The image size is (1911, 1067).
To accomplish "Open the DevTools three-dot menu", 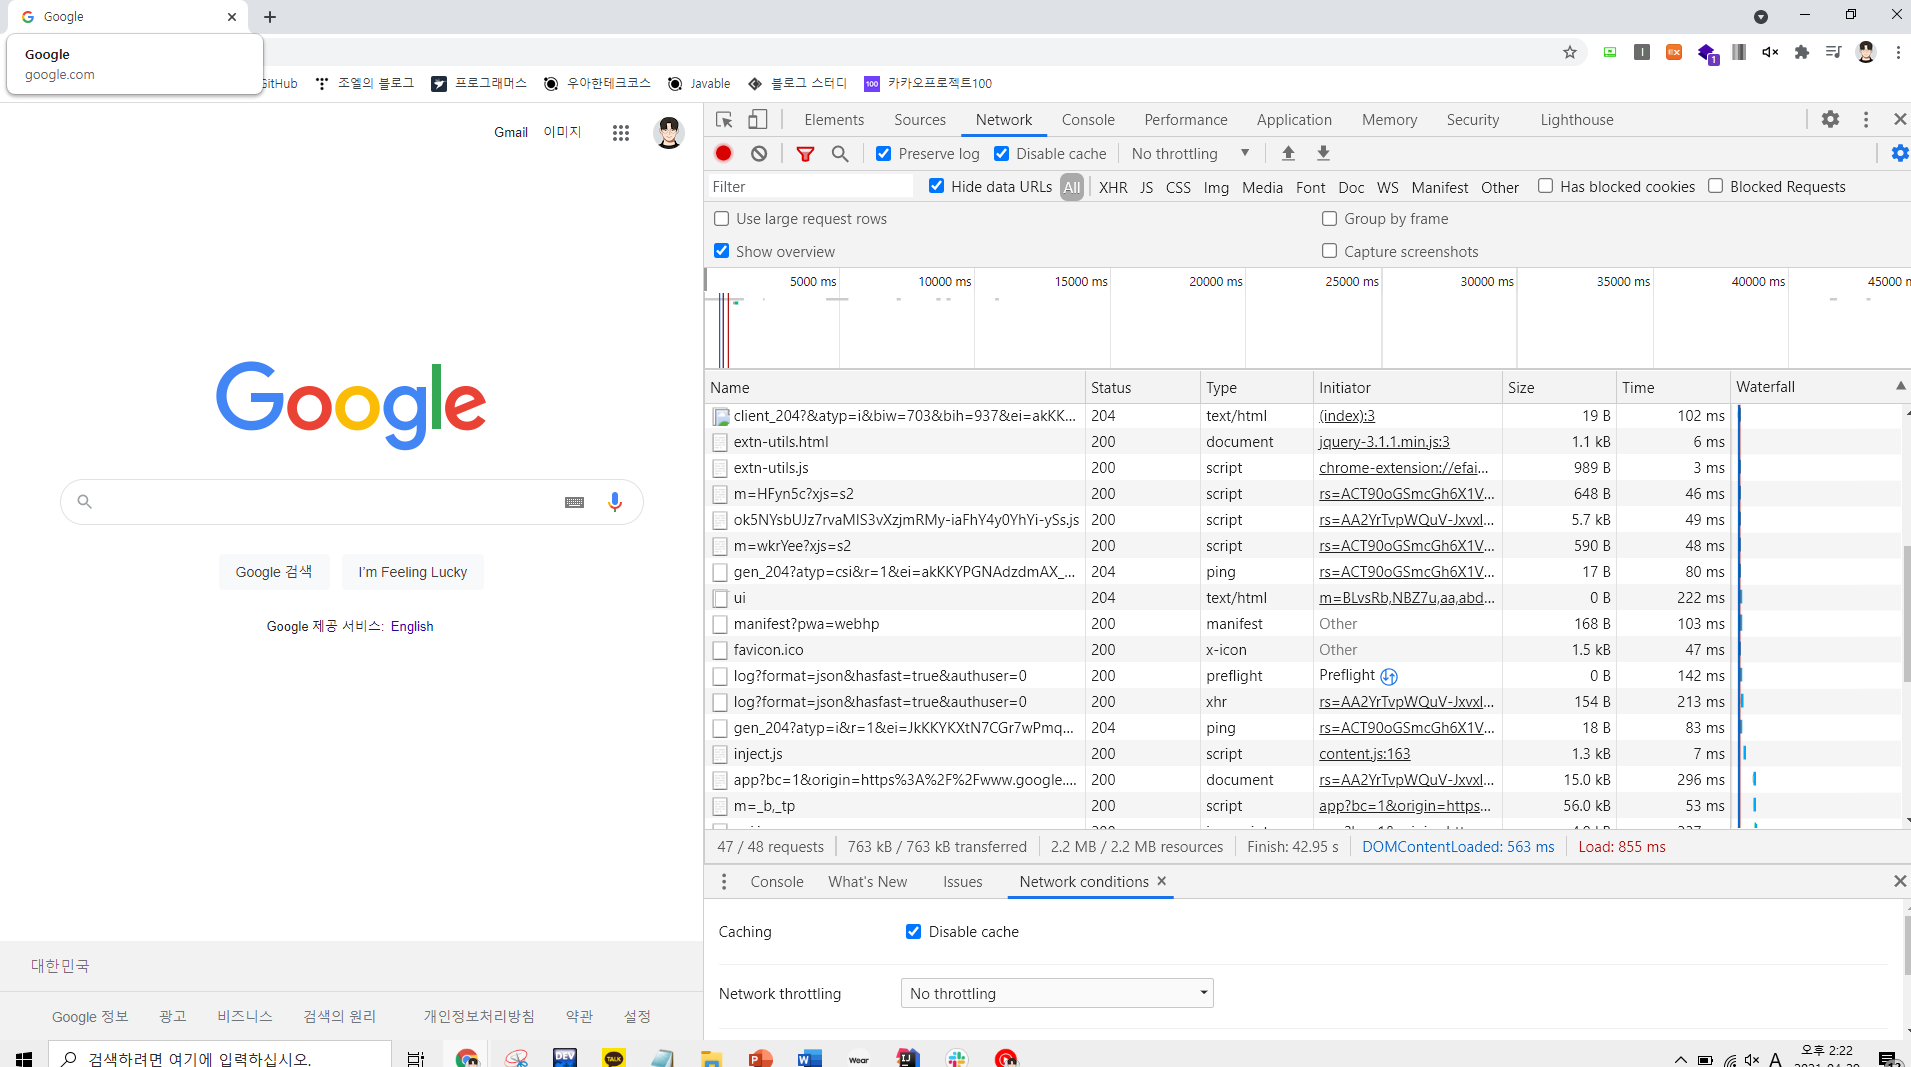I will [x=1864, y=119].
